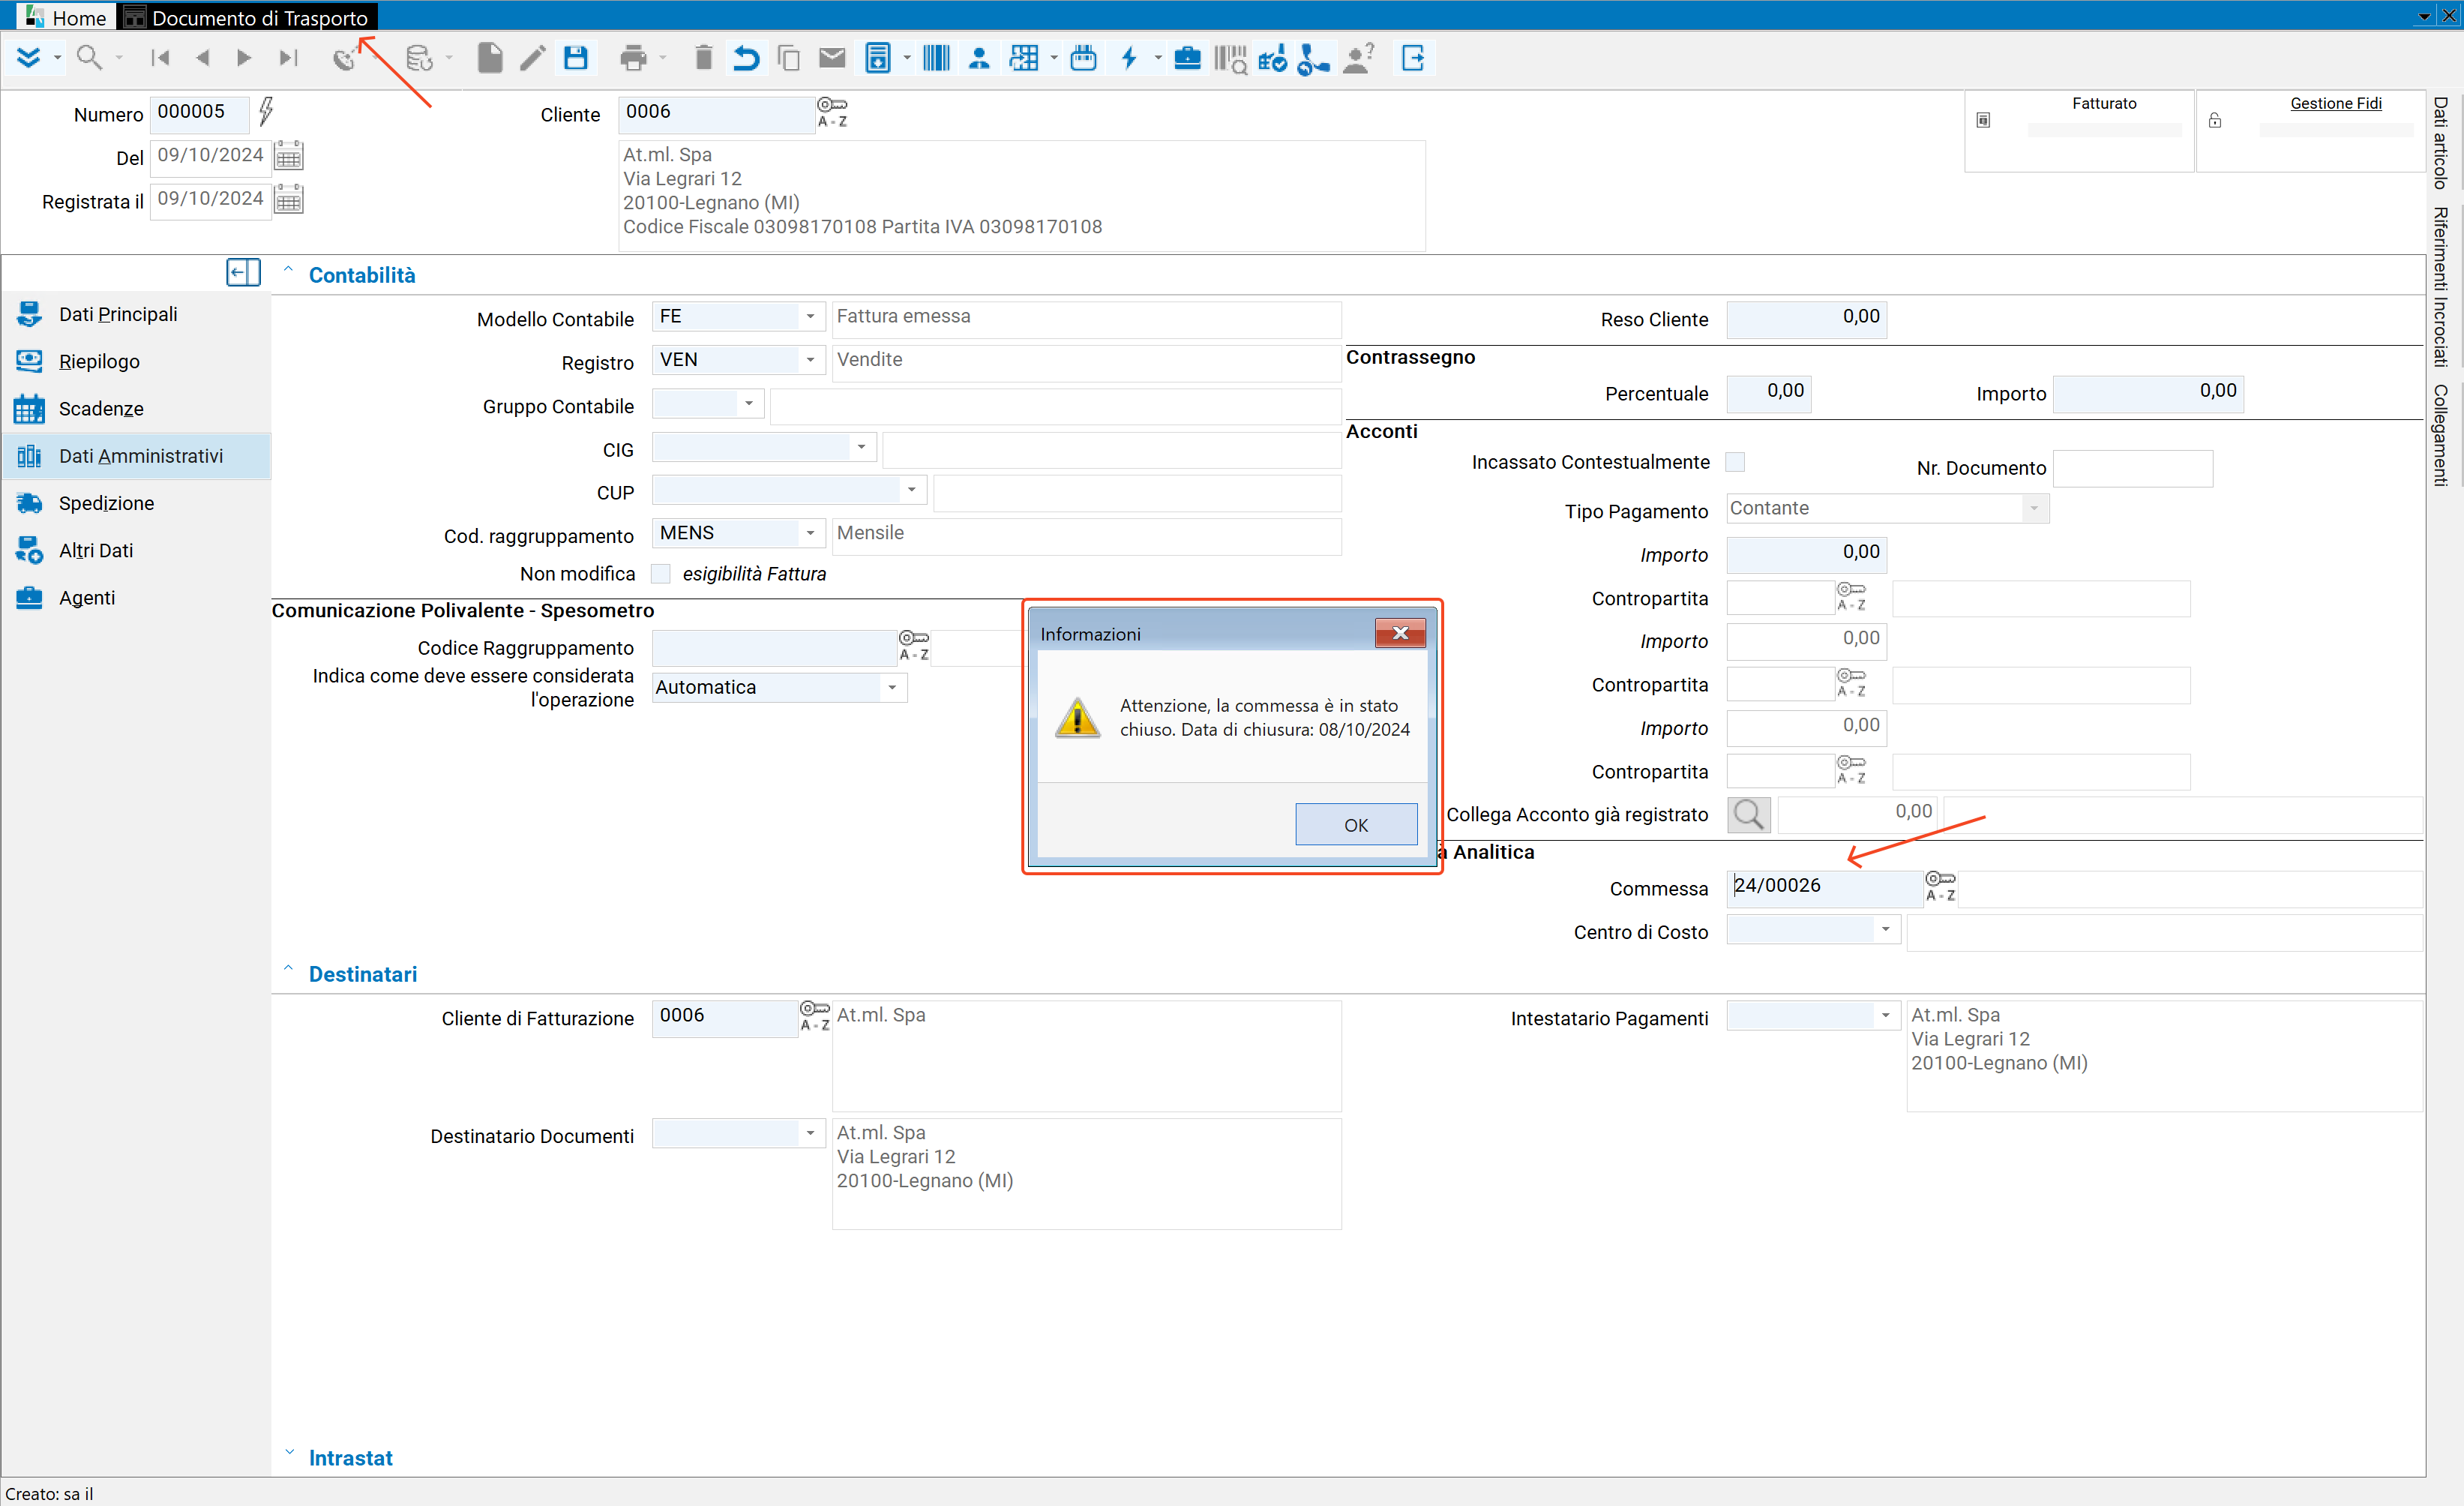Click the Delete trash can toolbar icon
The image size is (2464, 1506).
tap(703, 58)
